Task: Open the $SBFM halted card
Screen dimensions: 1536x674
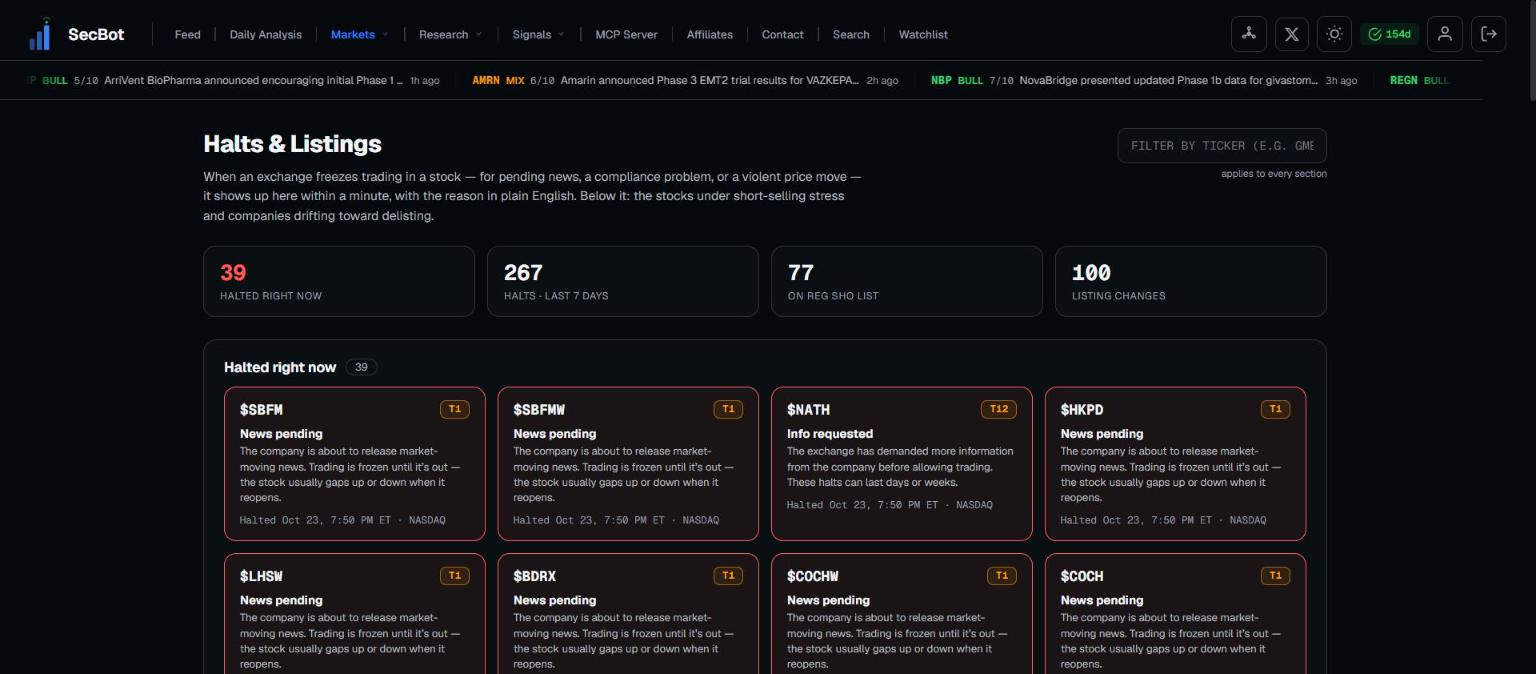Action: [355, 464]
